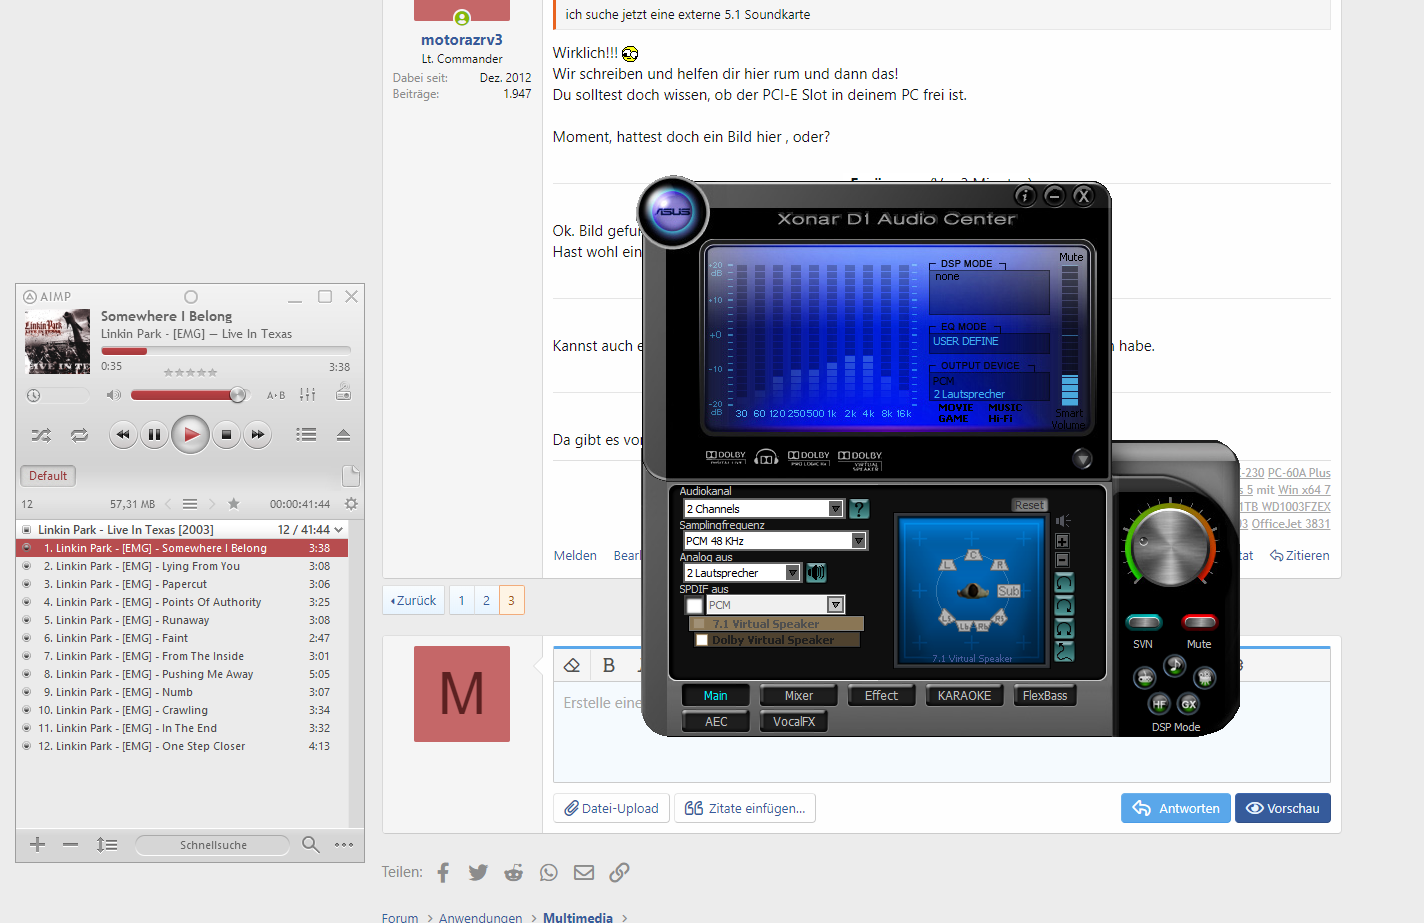The height and width of the screenshot is (923, 1424).
Task: Skip to next track in AIMP
Action: [258, 434]
